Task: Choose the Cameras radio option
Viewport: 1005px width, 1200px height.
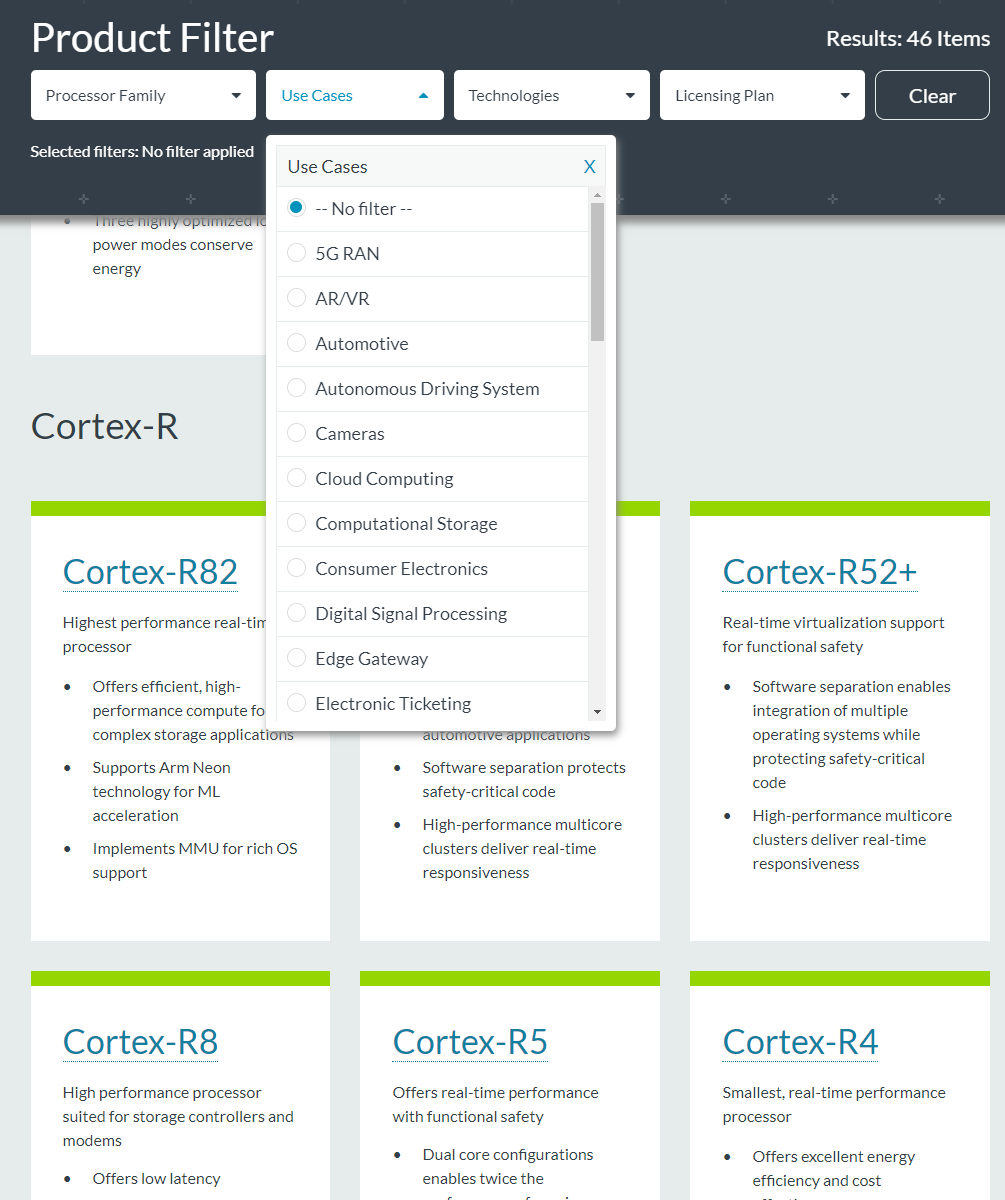Action: coord(296,433)
